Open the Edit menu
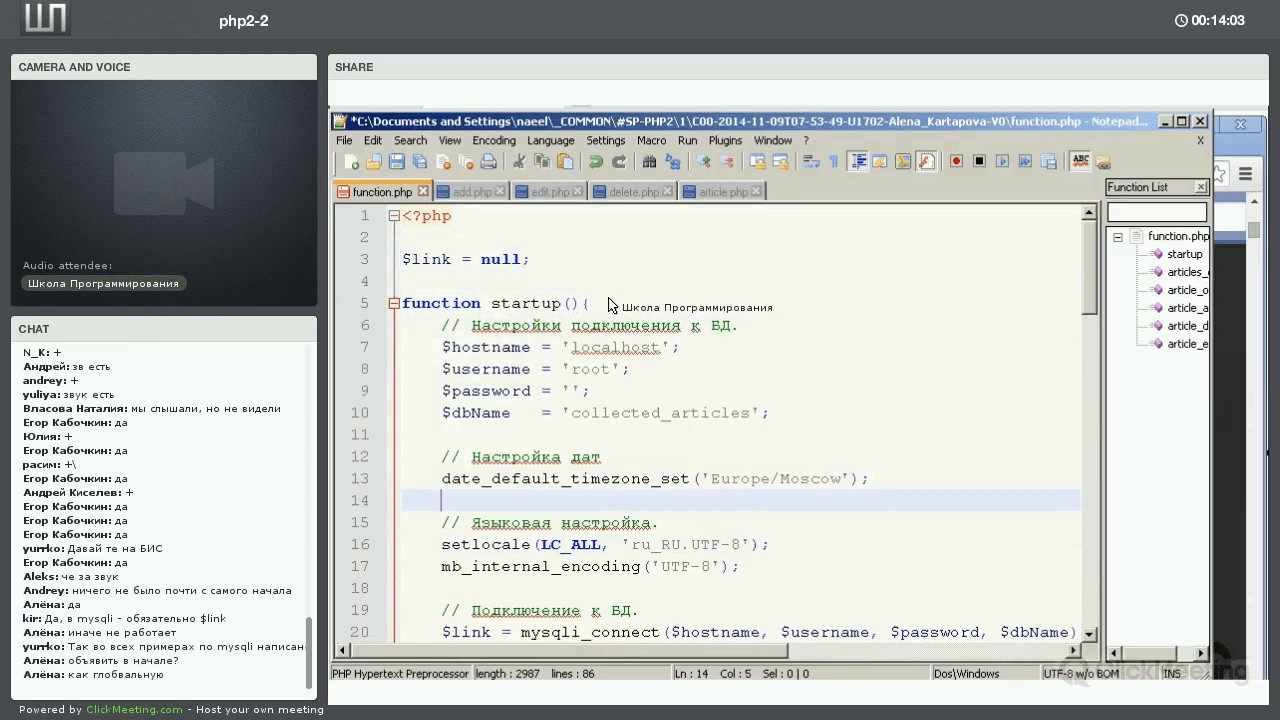The height and width of the screenshot is (720, 1280). (373, 141)
